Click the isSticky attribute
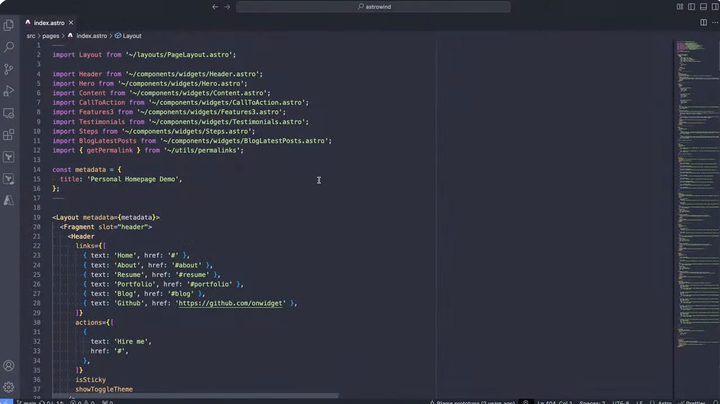720x404 pixels. 90,380
